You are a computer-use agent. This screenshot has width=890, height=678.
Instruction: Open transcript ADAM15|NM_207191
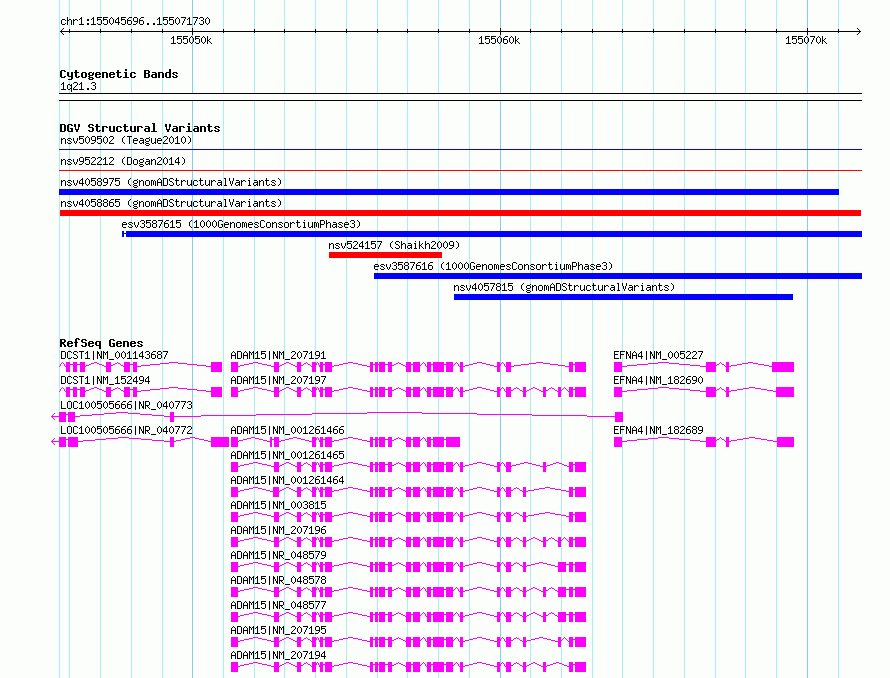(x=278, y=355)
